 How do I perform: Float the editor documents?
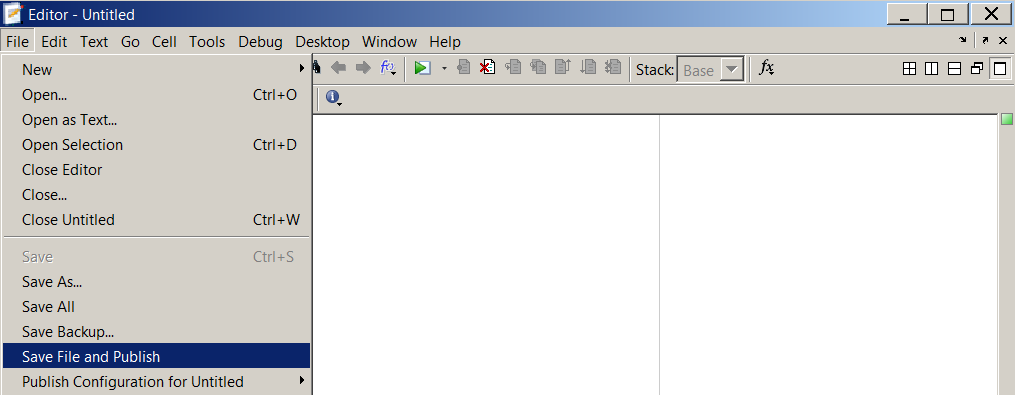point(977,69)
